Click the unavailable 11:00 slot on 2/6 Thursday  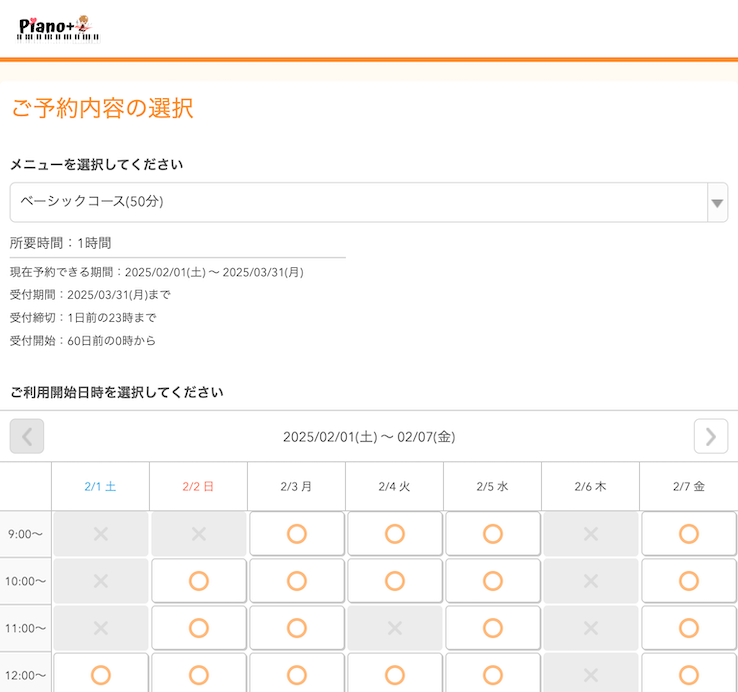(x=591, y=628)
